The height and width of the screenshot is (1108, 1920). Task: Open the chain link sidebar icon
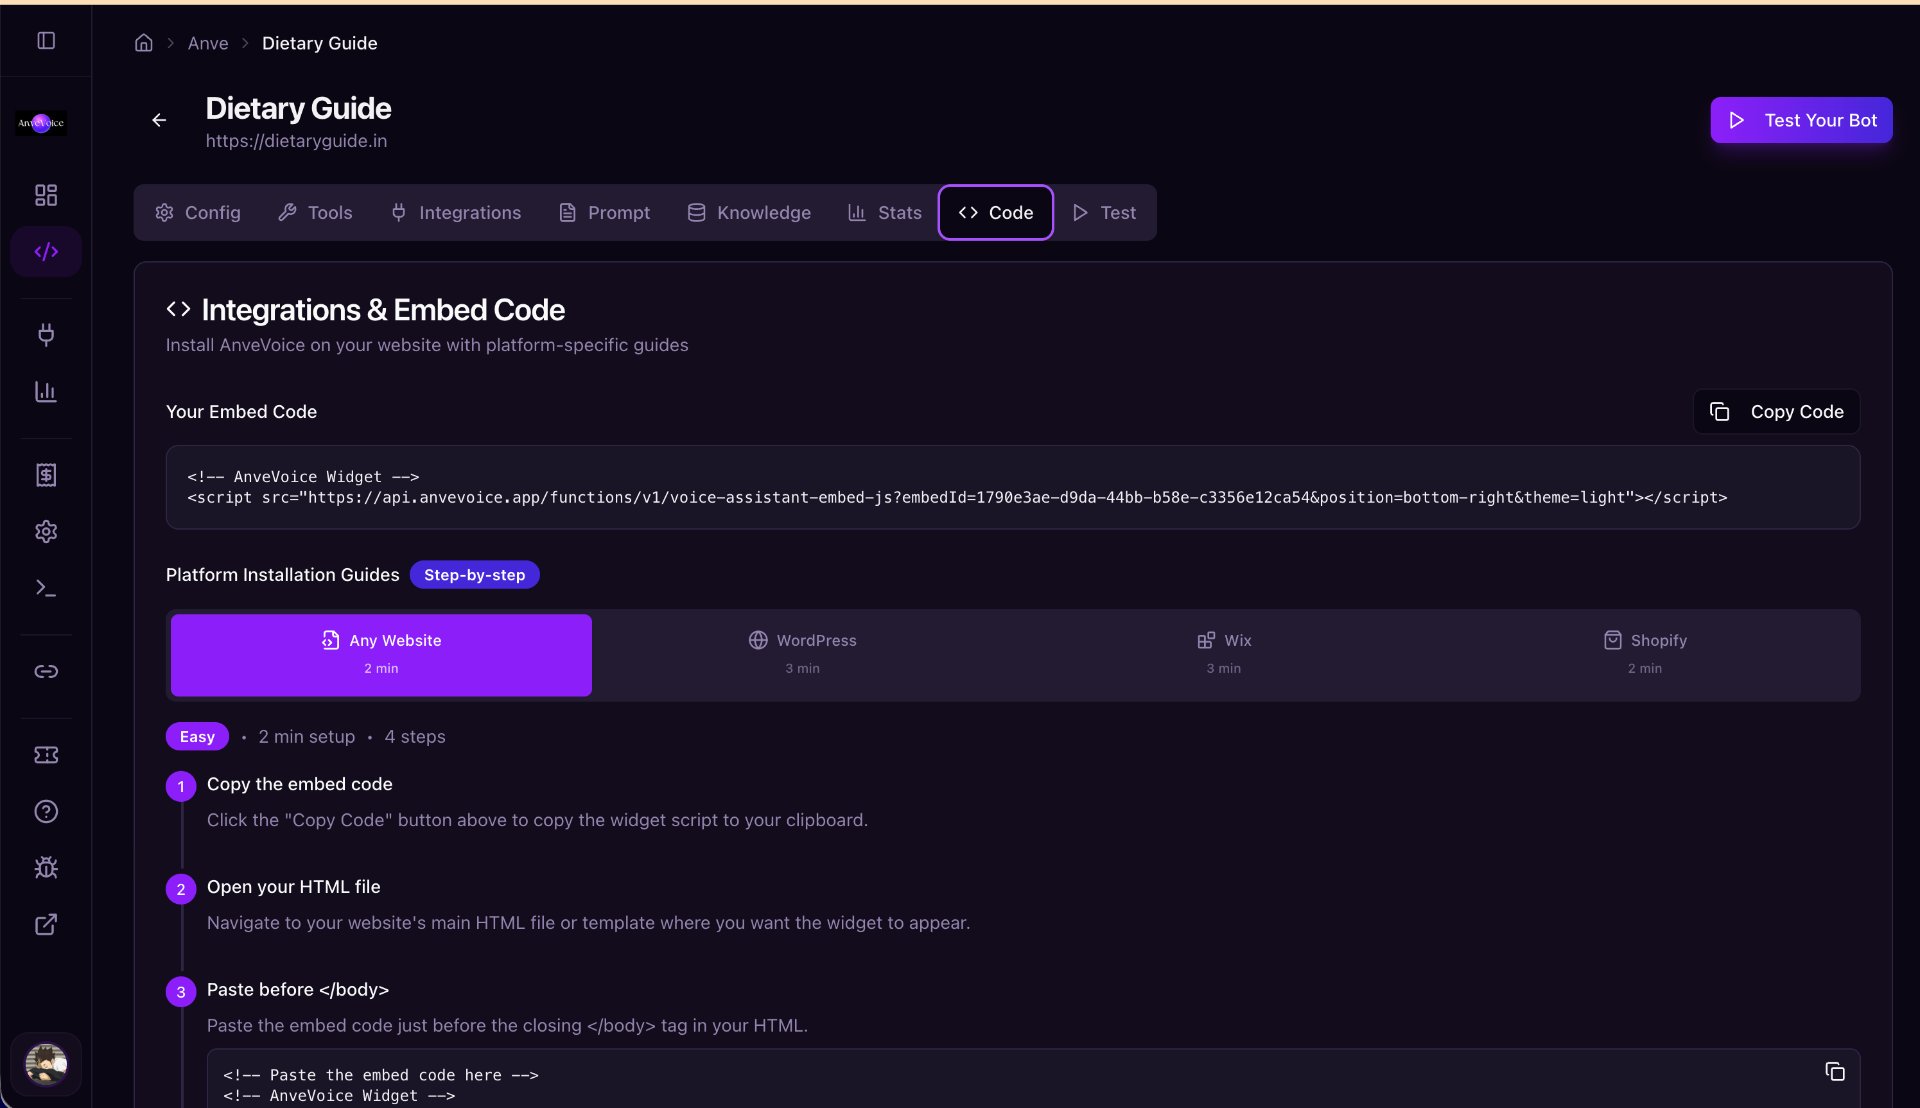(46, 671)
